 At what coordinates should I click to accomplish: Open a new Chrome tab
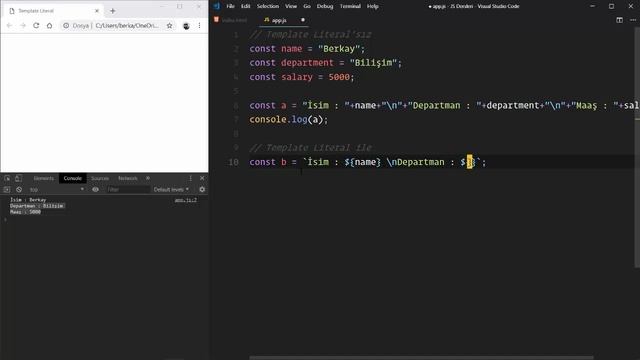pyautogui.click(x=113, y=11)
